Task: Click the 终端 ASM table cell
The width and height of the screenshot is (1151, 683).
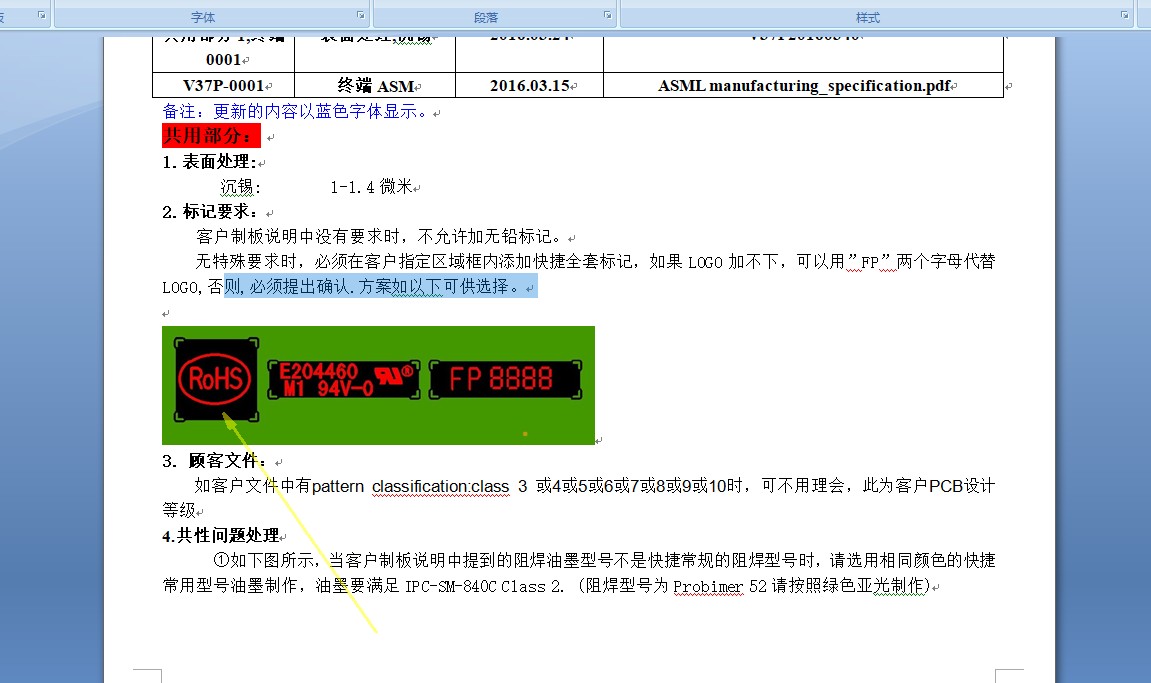Action: click(375, 85)
